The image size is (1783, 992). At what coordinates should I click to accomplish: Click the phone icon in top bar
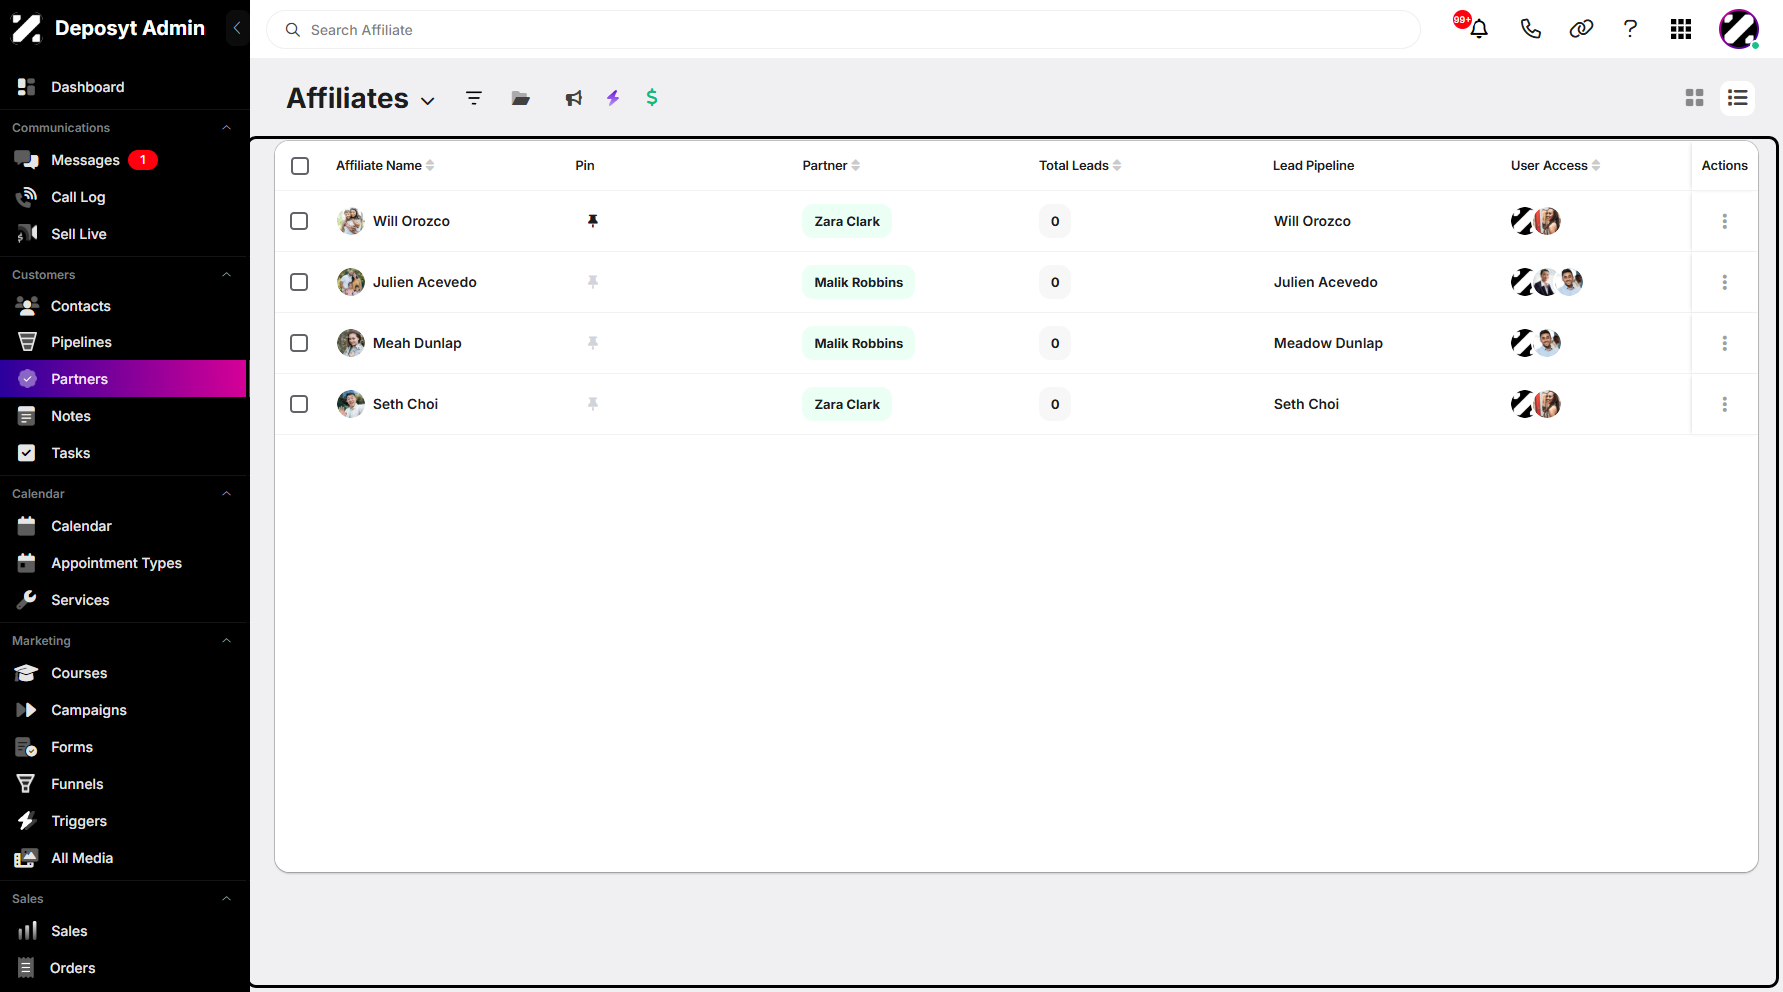click(1531, 29)
